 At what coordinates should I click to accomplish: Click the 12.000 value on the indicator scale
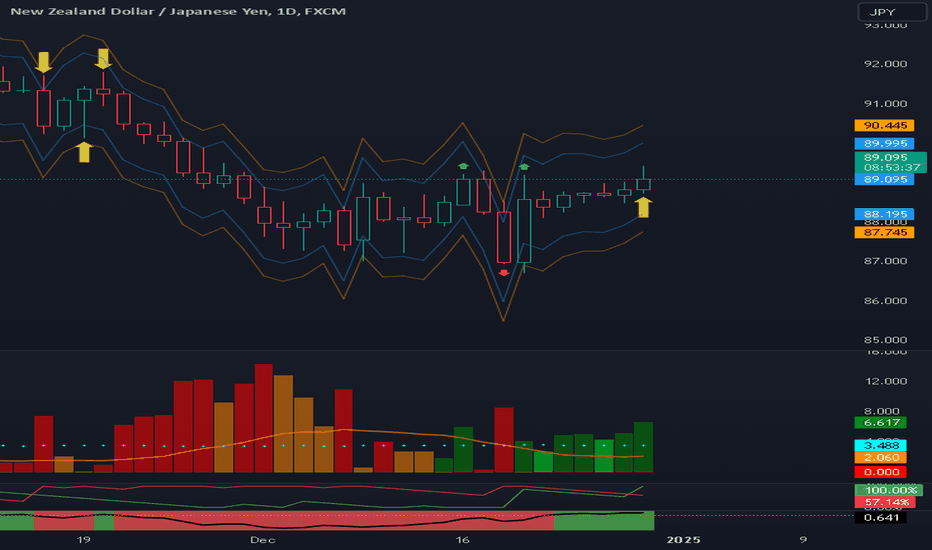click(886, 381)
